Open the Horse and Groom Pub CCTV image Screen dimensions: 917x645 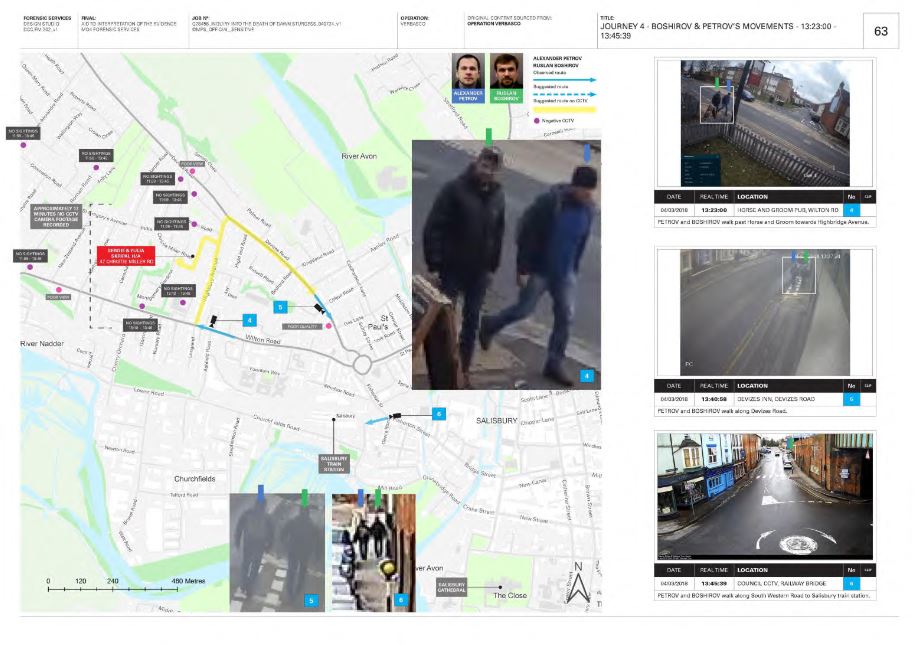764,122
